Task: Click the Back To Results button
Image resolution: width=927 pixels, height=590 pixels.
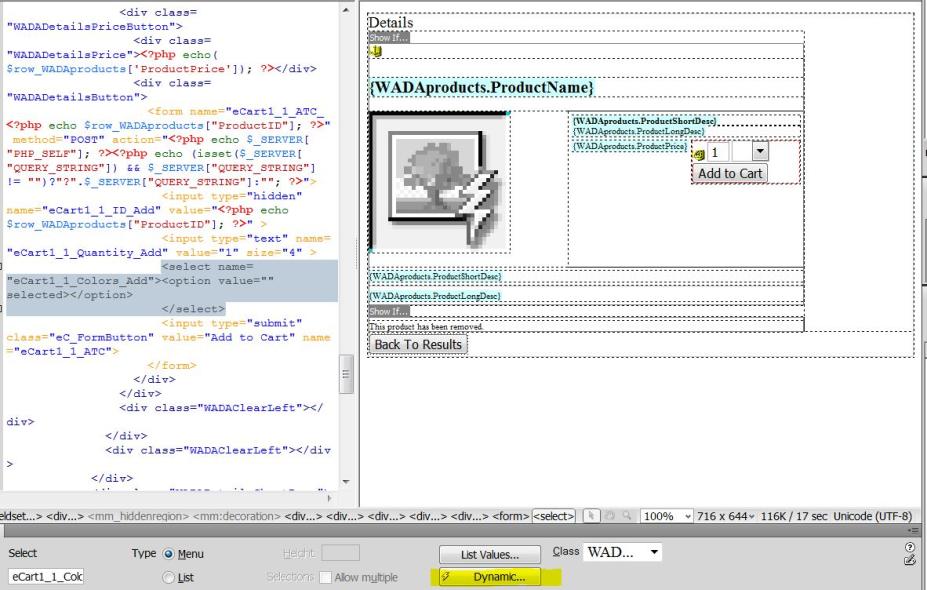Action: [418, 344]
